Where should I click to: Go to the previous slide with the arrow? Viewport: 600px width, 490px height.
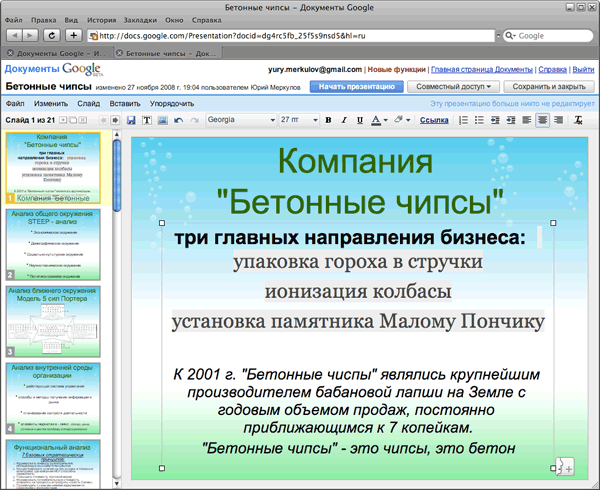(x=103, y=120)
